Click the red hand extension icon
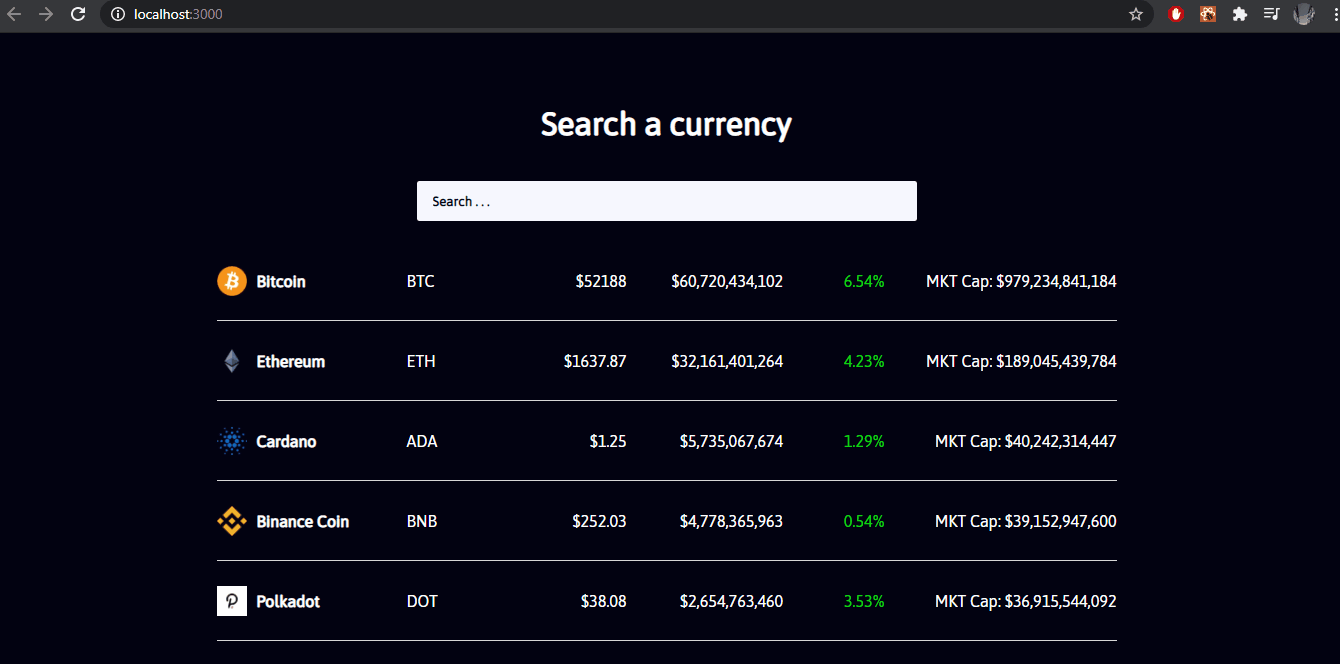 coord(1176,14)
